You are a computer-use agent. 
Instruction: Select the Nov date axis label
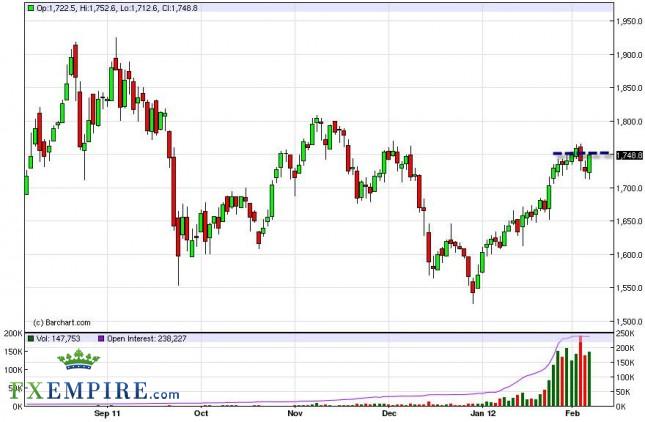pos(294,413)
